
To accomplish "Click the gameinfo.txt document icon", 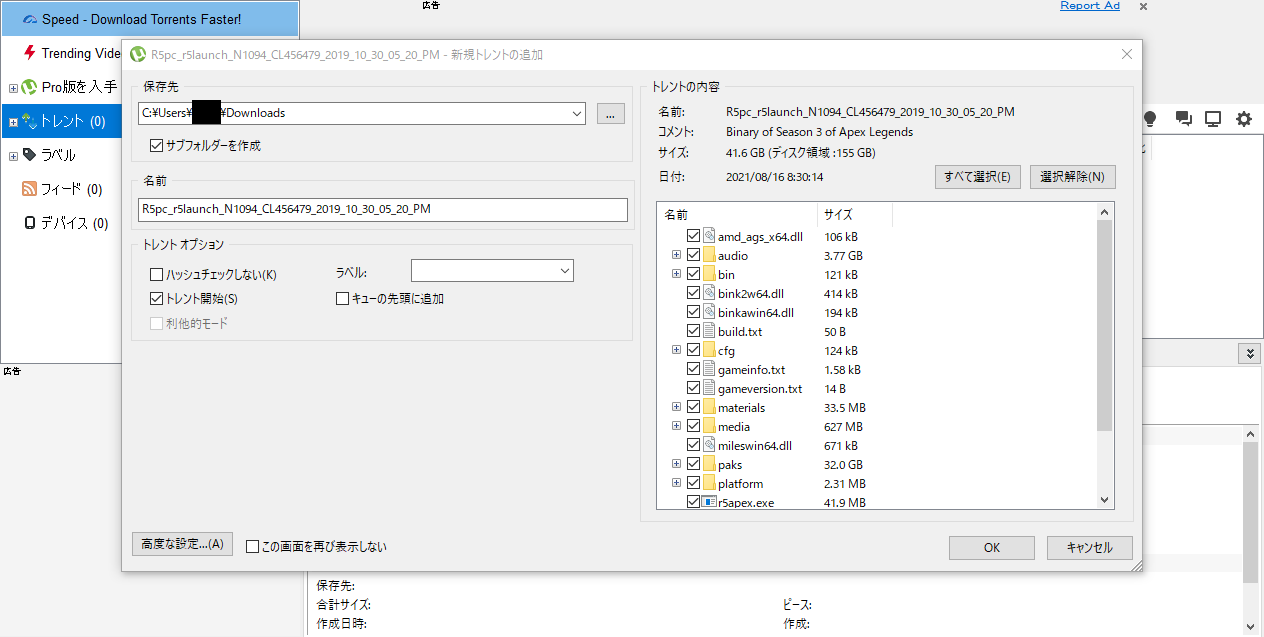I will [x=709, y=369].
